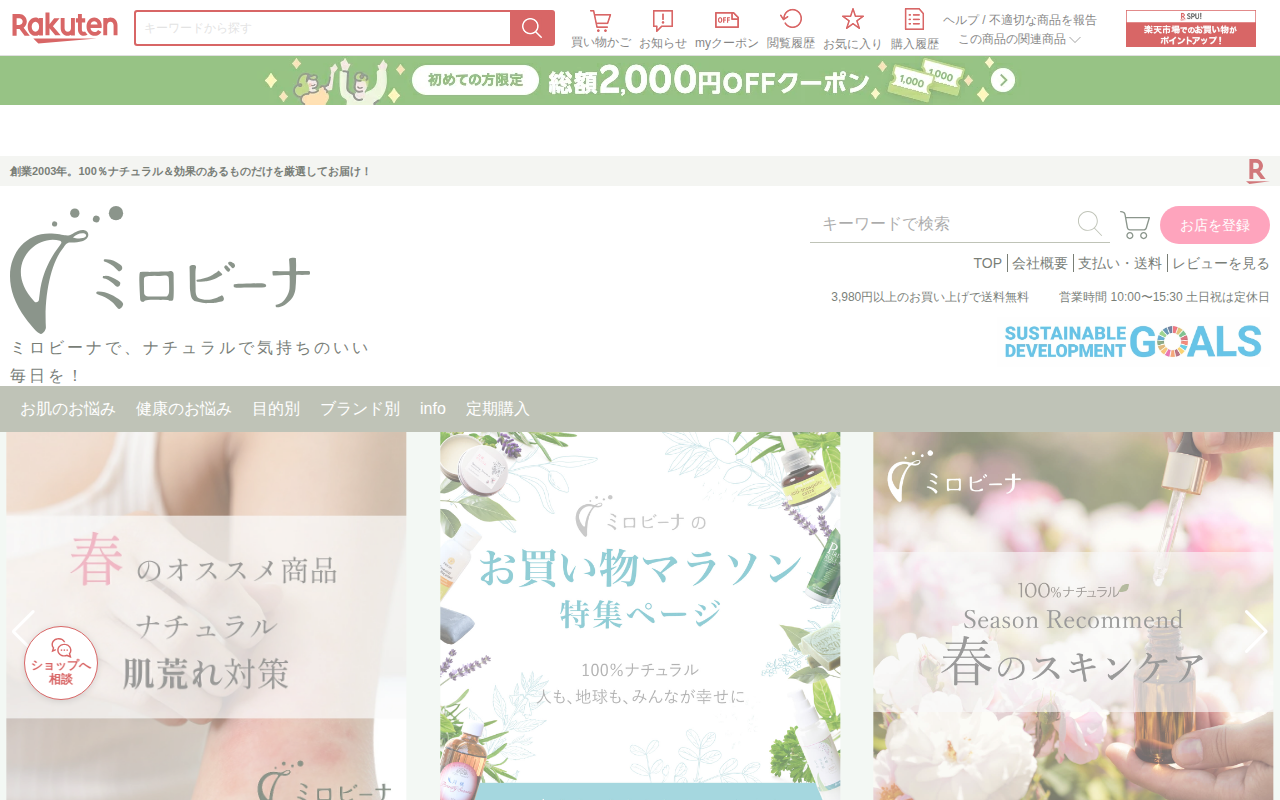Screen dimensions: 1280x800
Task: Click the SPU point-up banner
Action: [x=1191, y=28]
